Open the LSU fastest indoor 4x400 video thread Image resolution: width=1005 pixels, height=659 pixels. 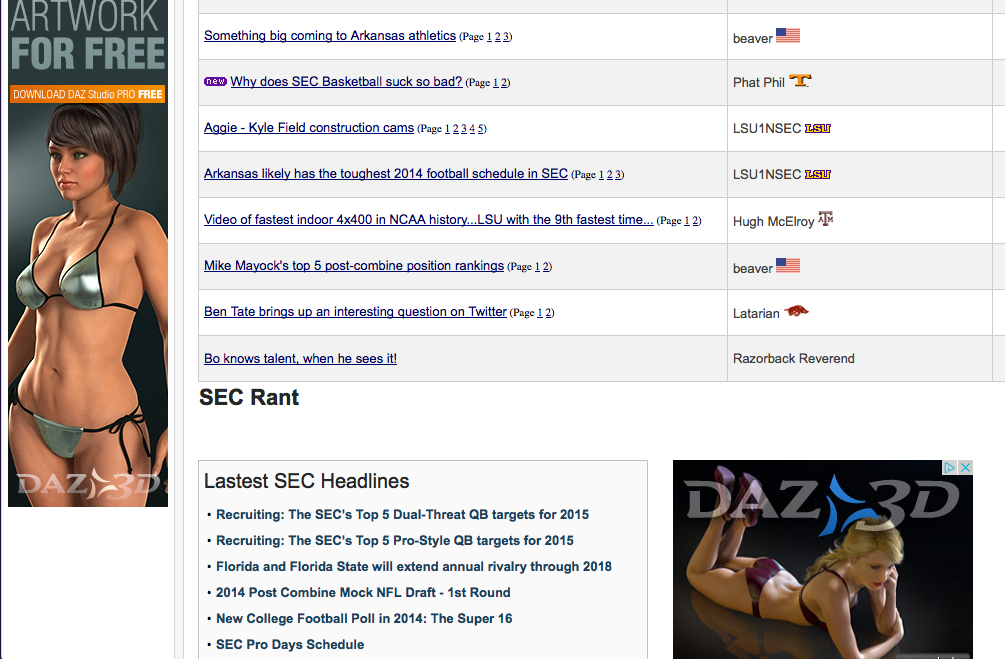pyautogui.click(x=428, y=220)
